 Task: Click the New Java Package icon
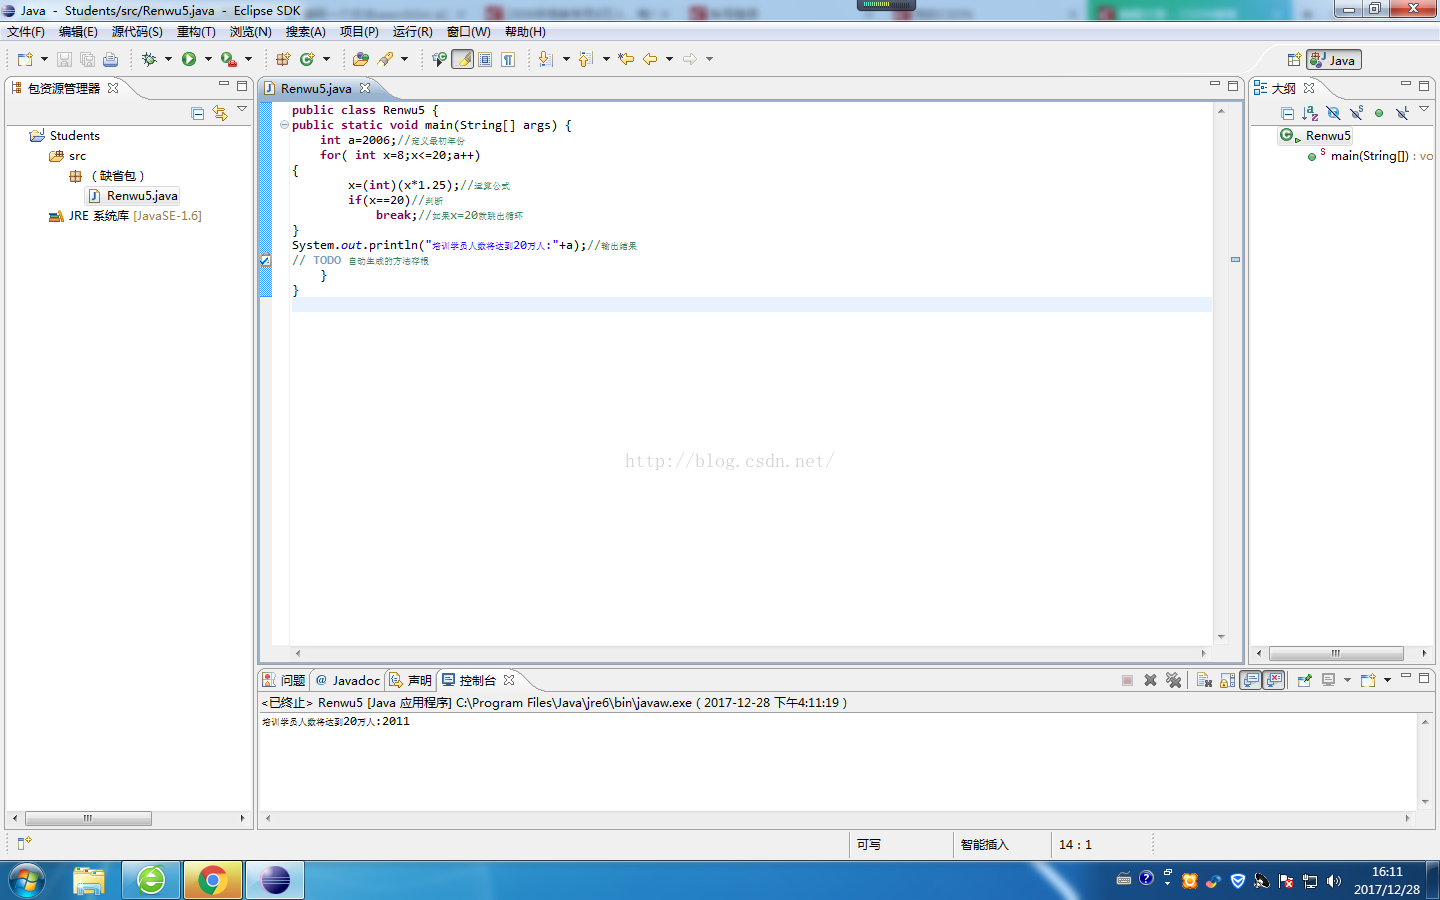click(x=283, y=59)
